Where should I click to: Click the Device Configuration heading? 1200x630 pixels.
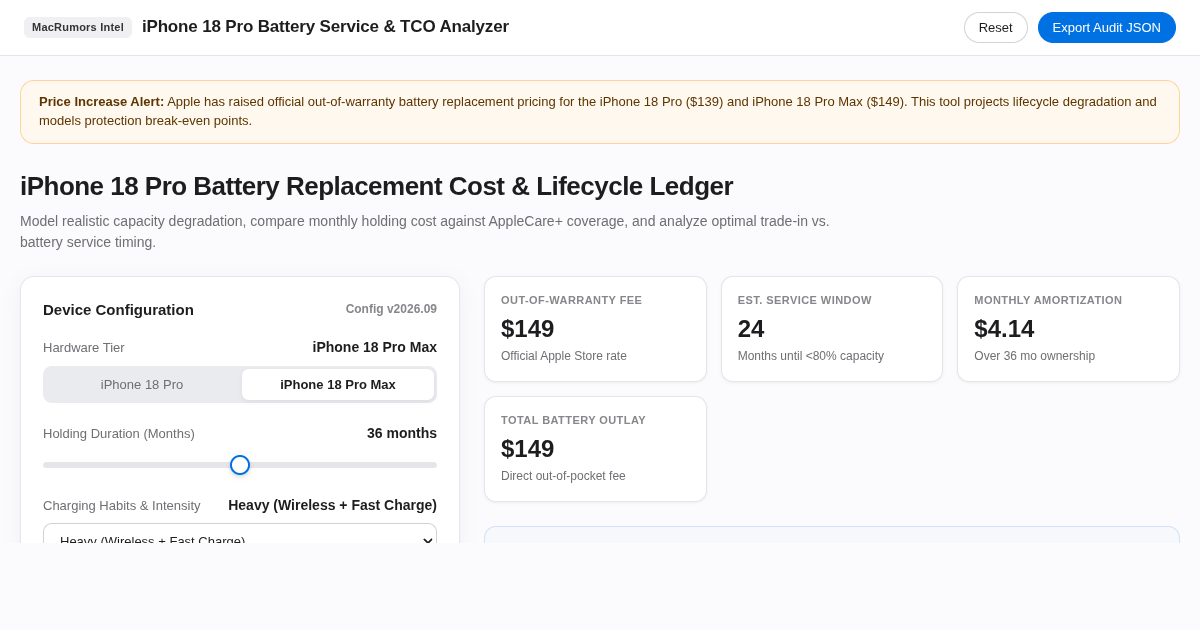118,310
